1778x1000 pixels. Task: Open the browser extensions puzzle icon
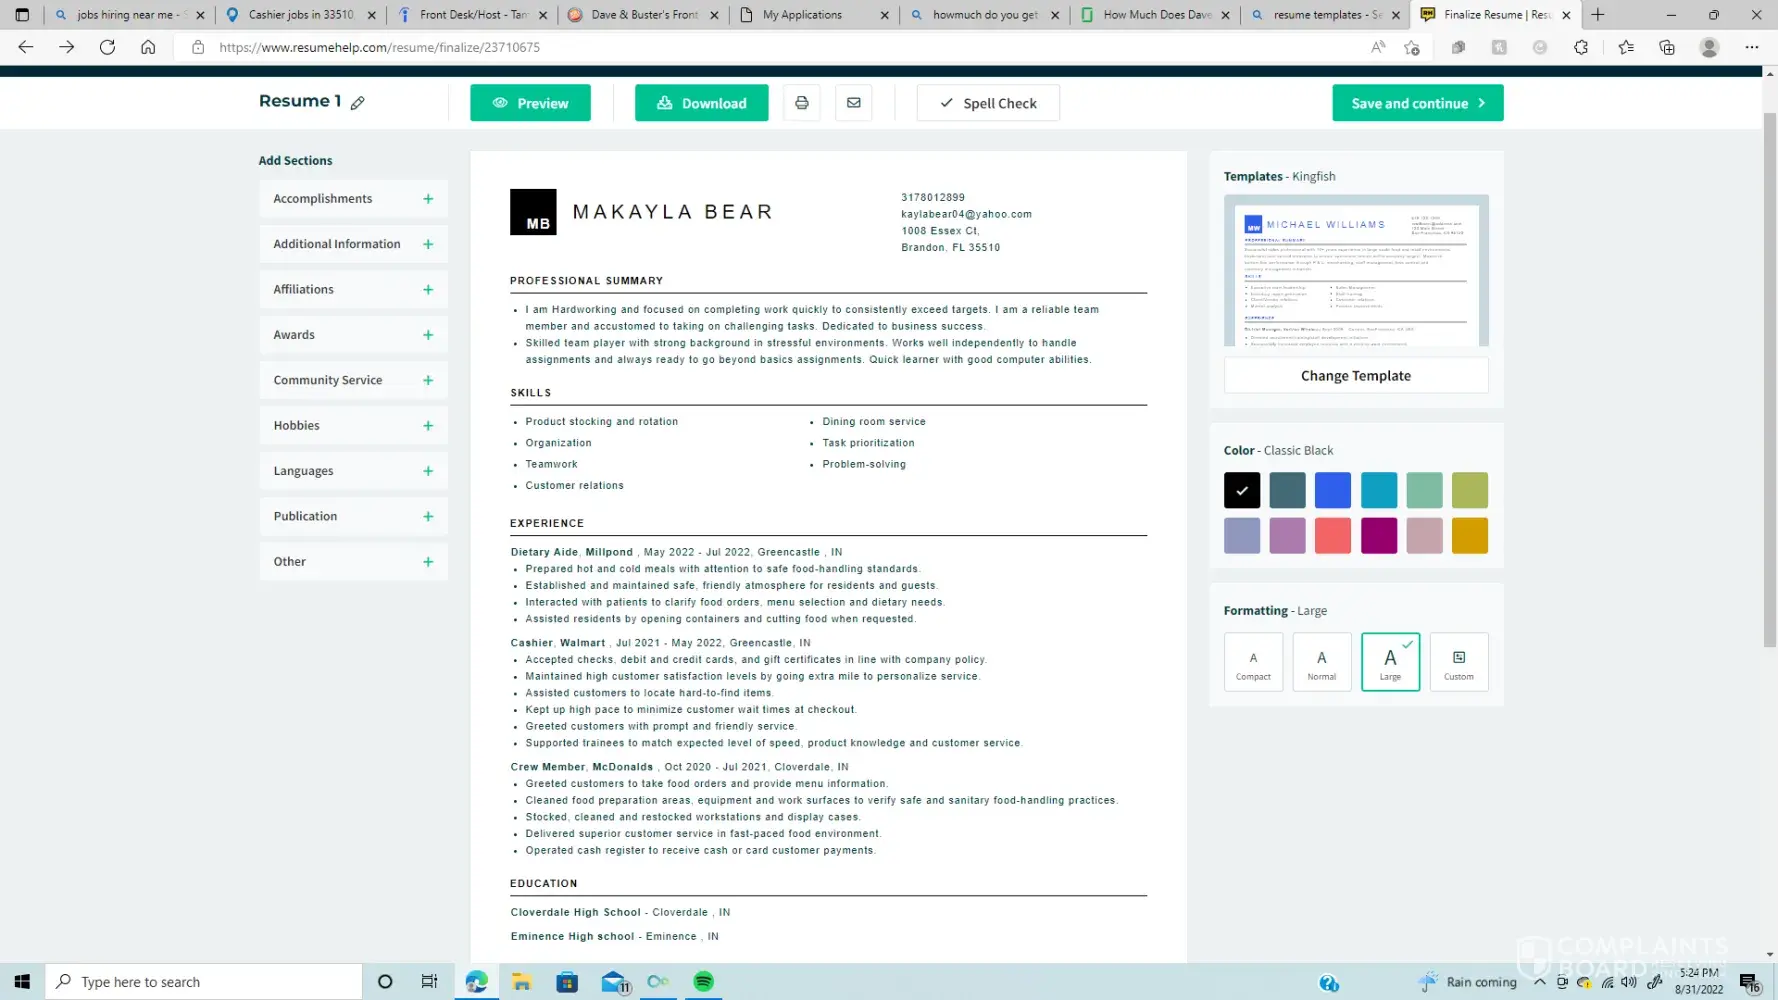[x=1581, y=47]
